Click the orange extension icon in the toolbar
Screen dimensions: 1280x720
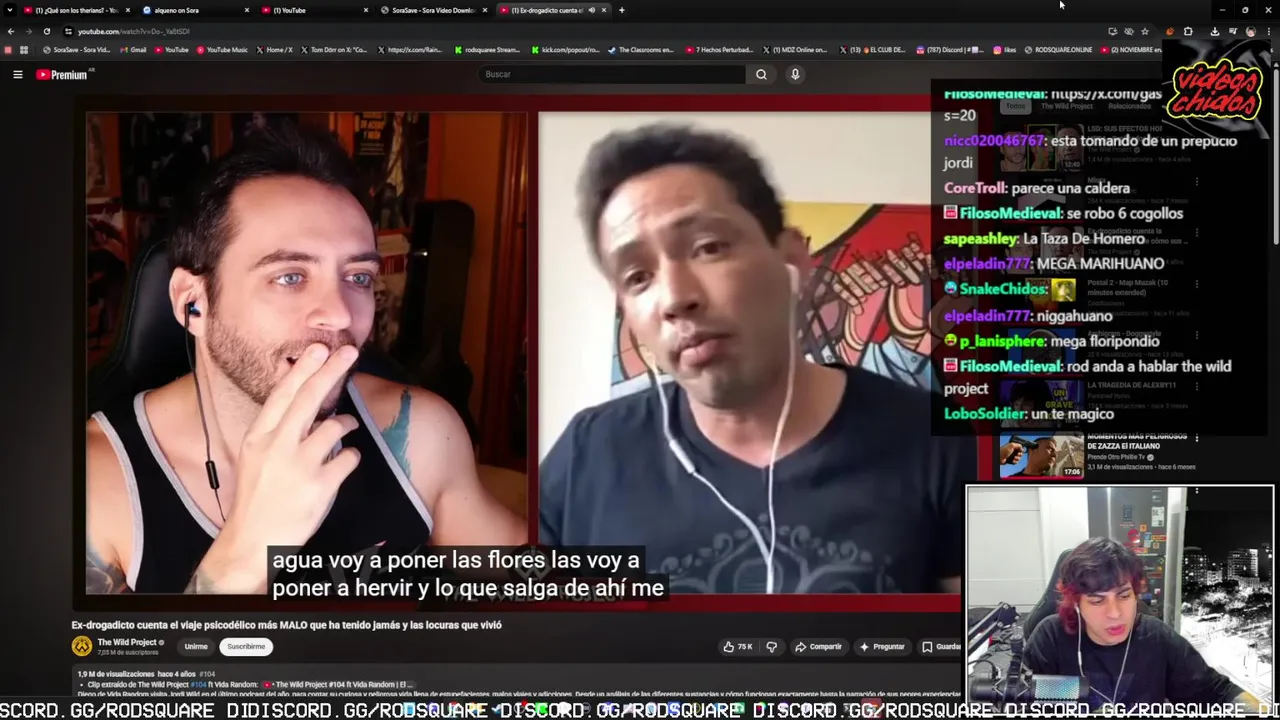1170,31
